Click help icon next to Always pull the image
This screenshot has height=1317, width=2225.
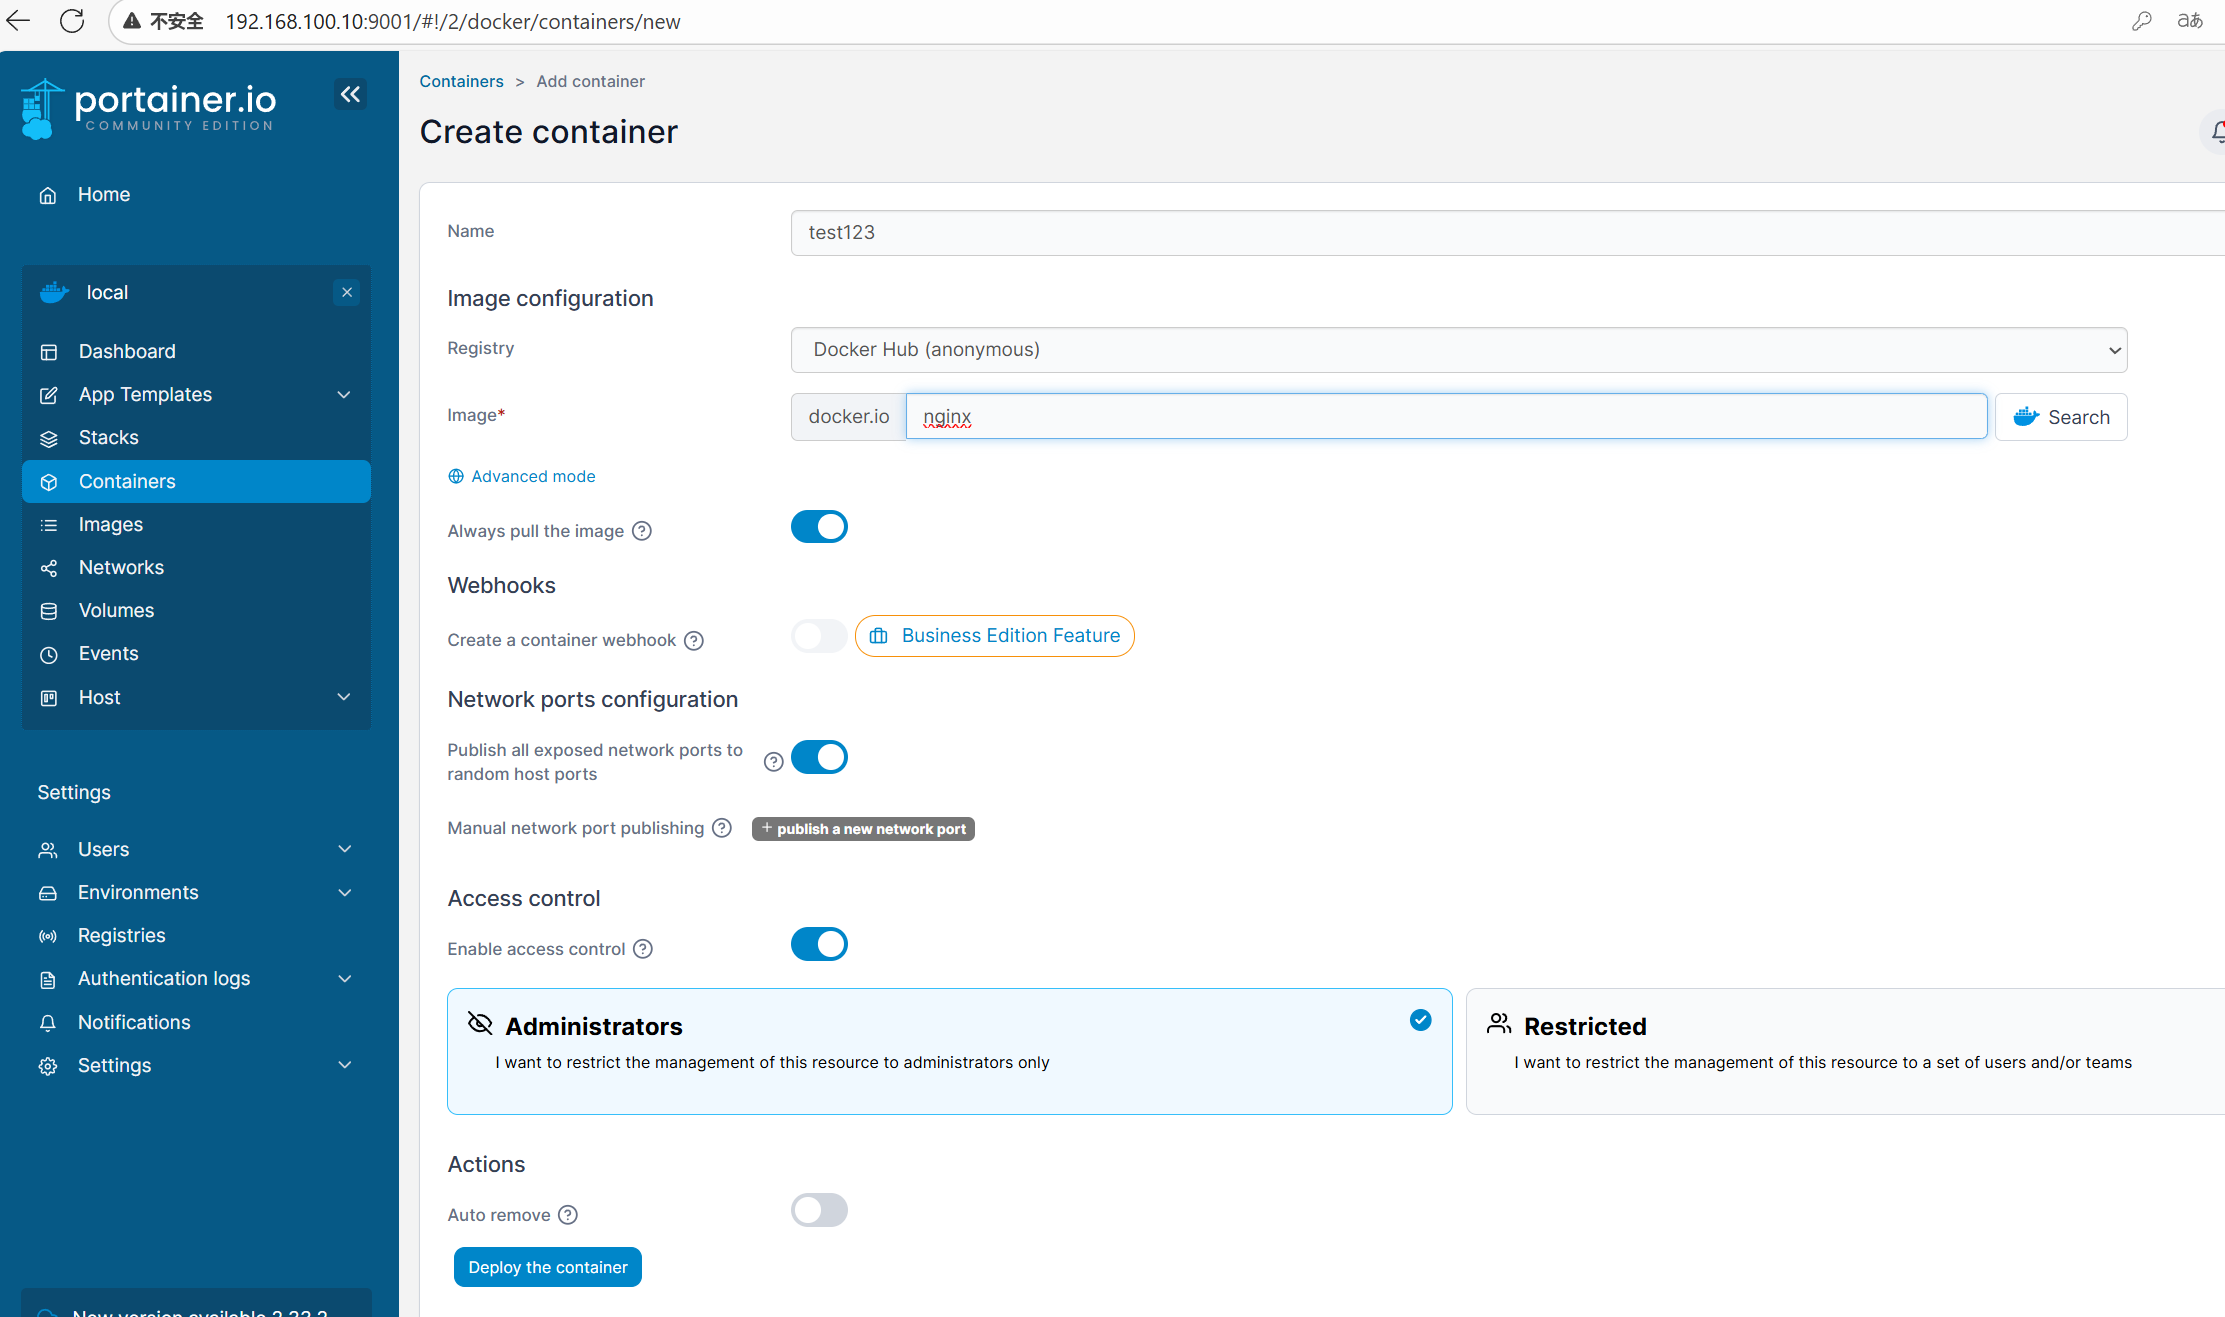pos(642,531)
